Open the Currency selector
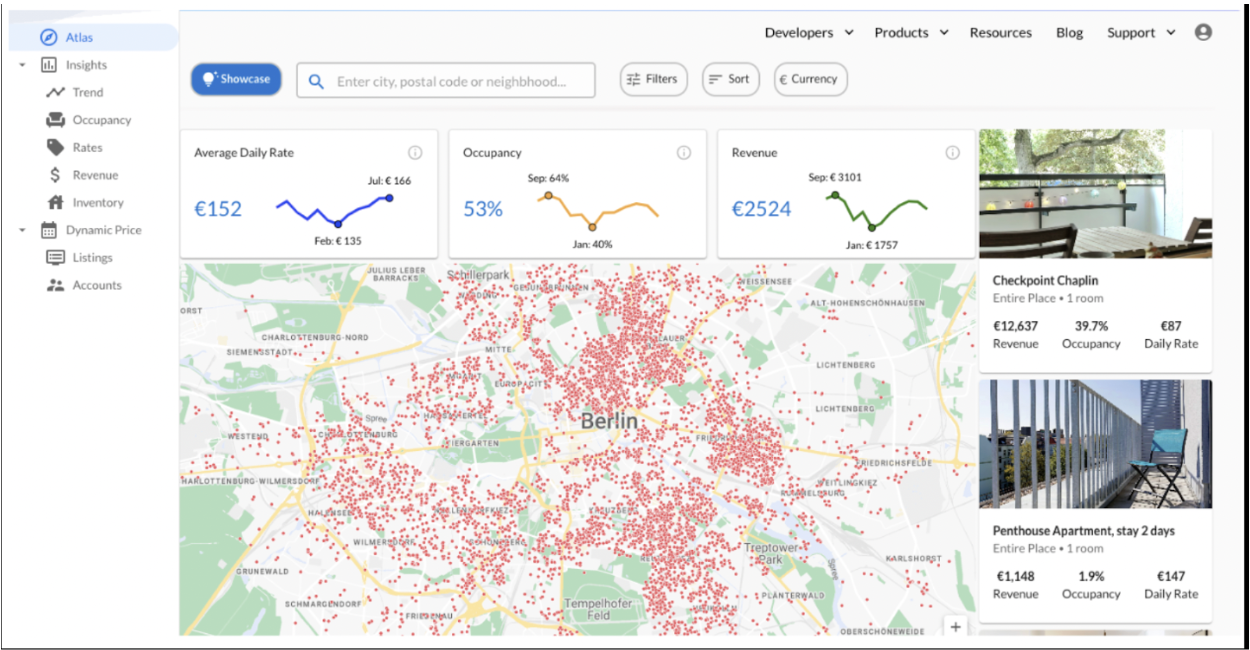This screenshot has height=650, width=1250. coord(810,79)
